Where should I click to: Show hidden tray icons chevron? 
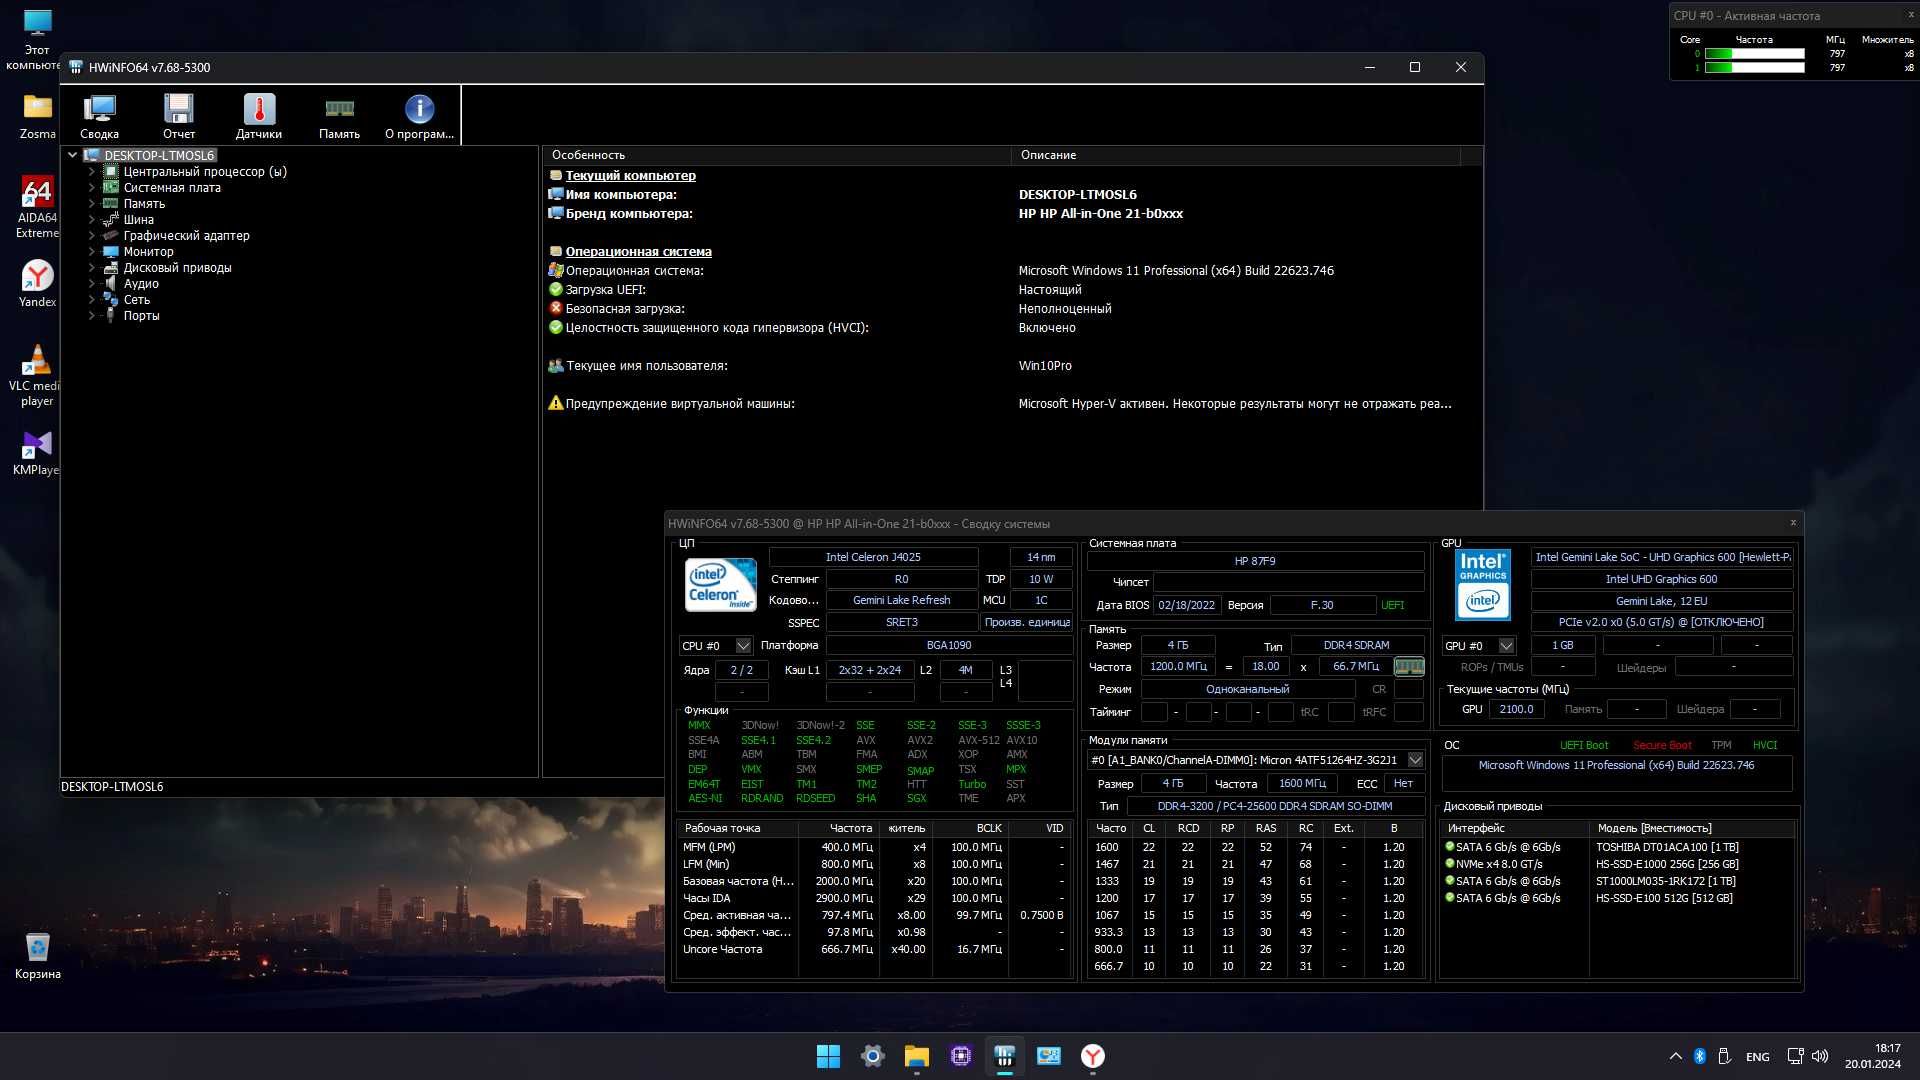1675,1056
